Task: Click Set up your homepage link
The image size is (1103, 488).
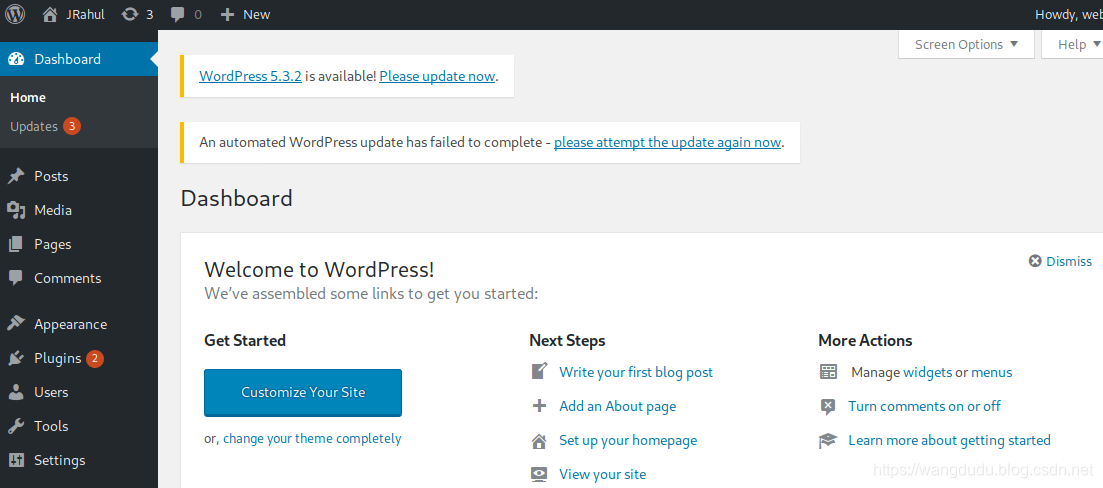Action: coord(628,440)
